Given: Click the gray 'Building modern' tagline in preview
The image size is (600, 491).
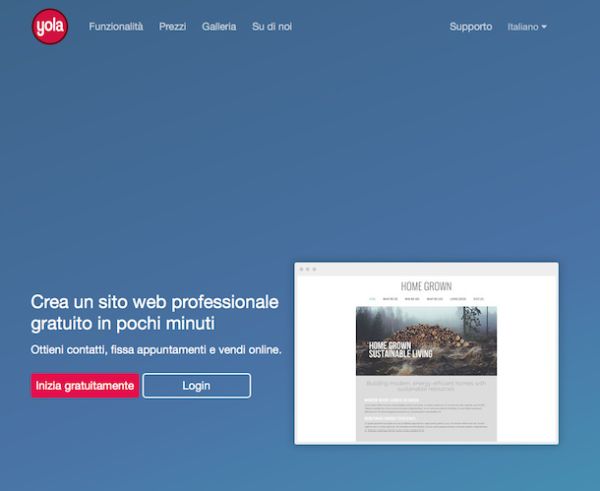Looking at the screenshot, I should pyautogui.click(x=426, y=387).
